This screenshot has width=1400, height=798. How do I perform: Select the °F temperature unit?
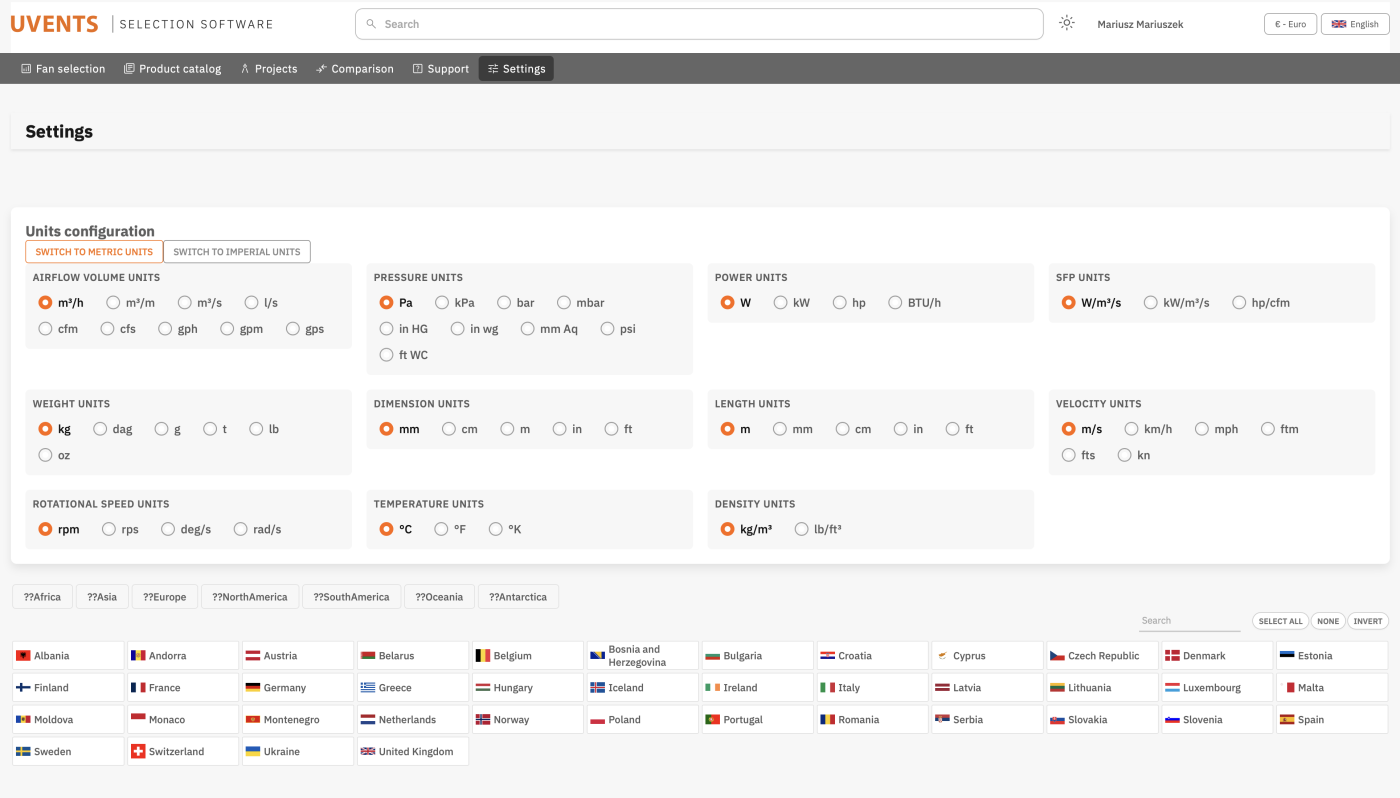point(441,529)
